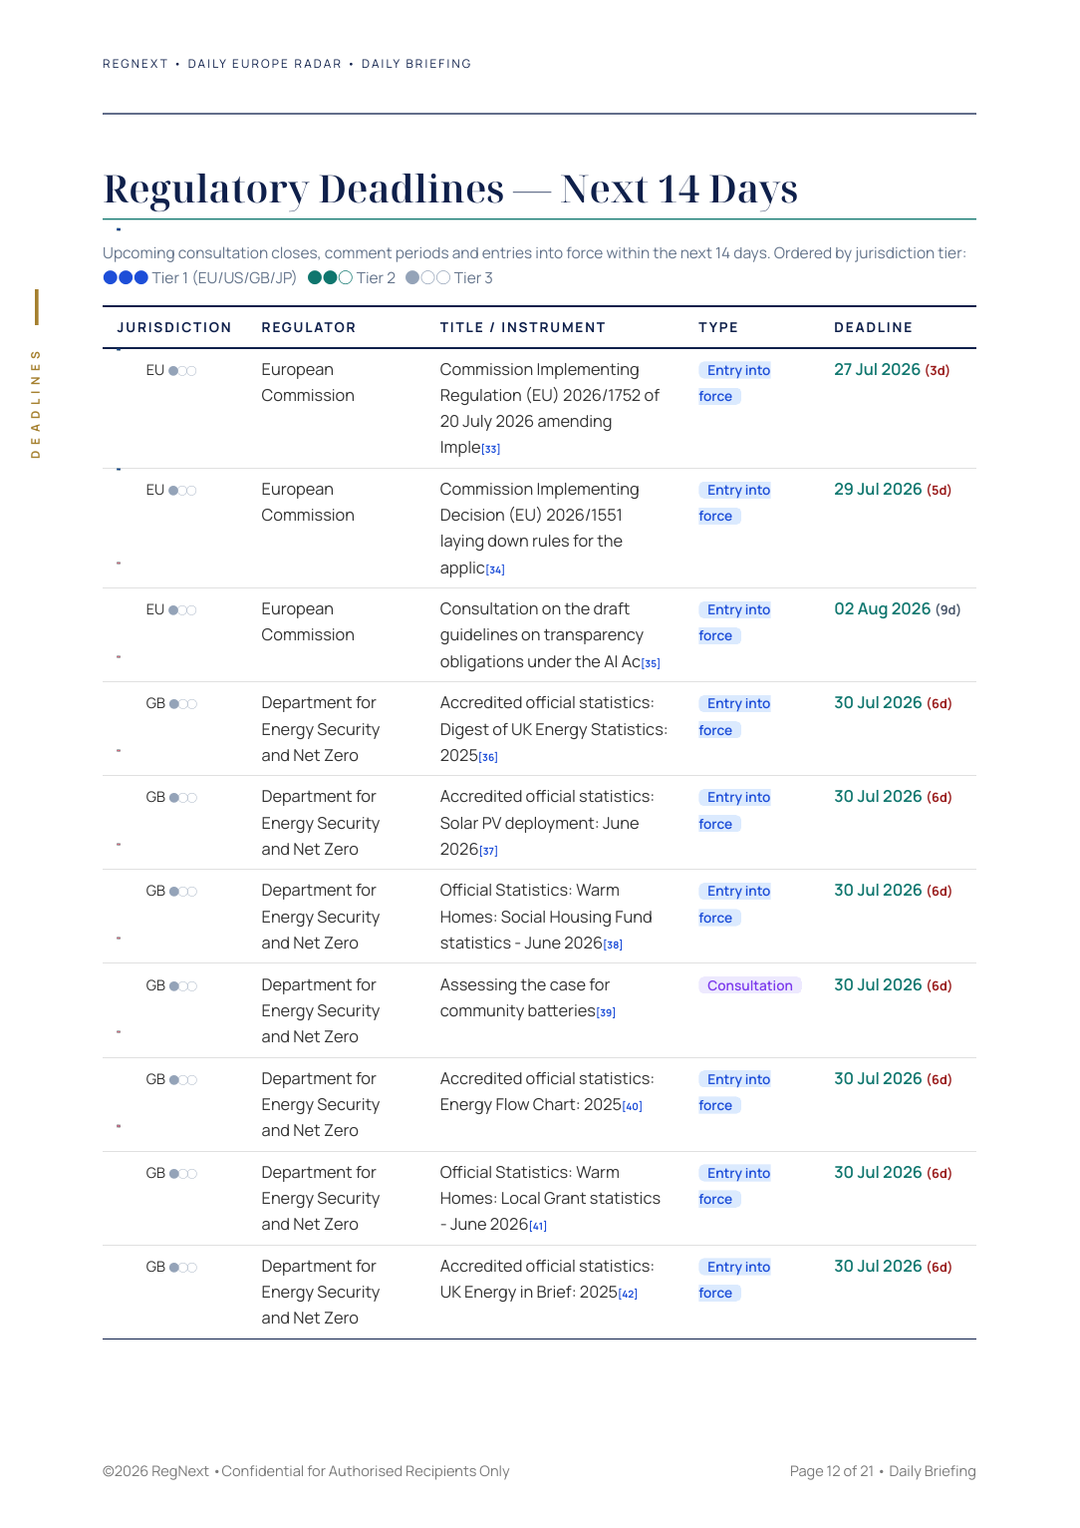Viewport: 1080px width, 1528px height.
Task: Click Entry into force badge for Energy Flow Chart
Action: [736, 1092]
